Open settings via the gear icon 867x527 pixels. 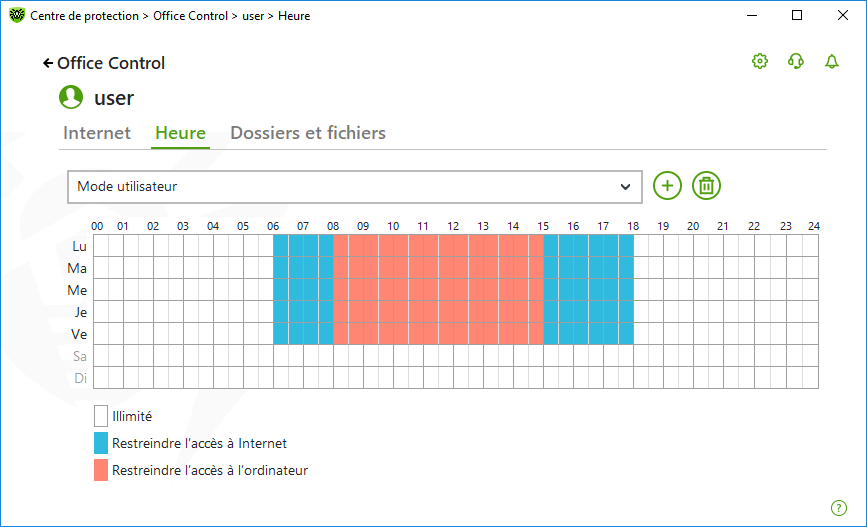click(x=760, y=62)
